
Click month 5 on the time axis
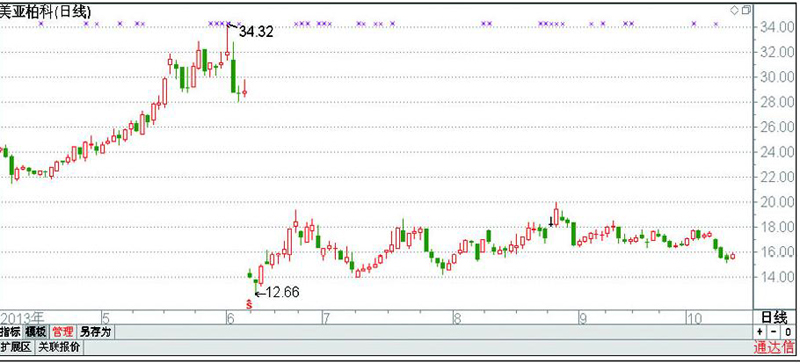105,318
